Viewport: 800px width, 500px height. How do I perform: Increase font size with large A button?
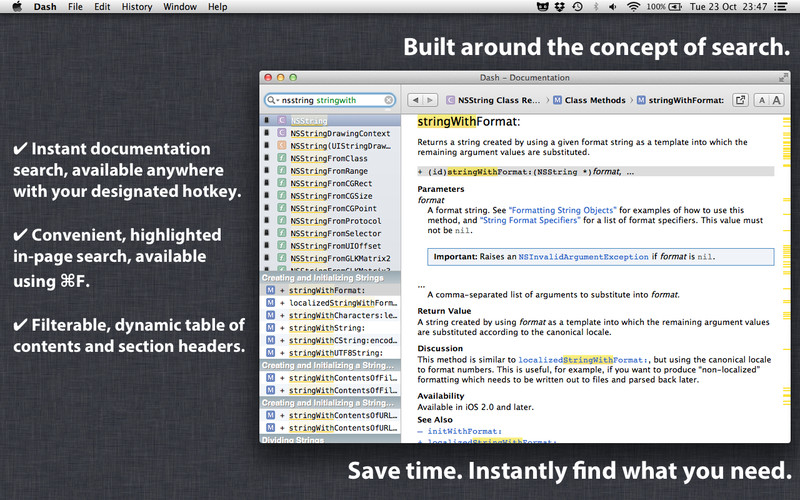coord(777,100)
